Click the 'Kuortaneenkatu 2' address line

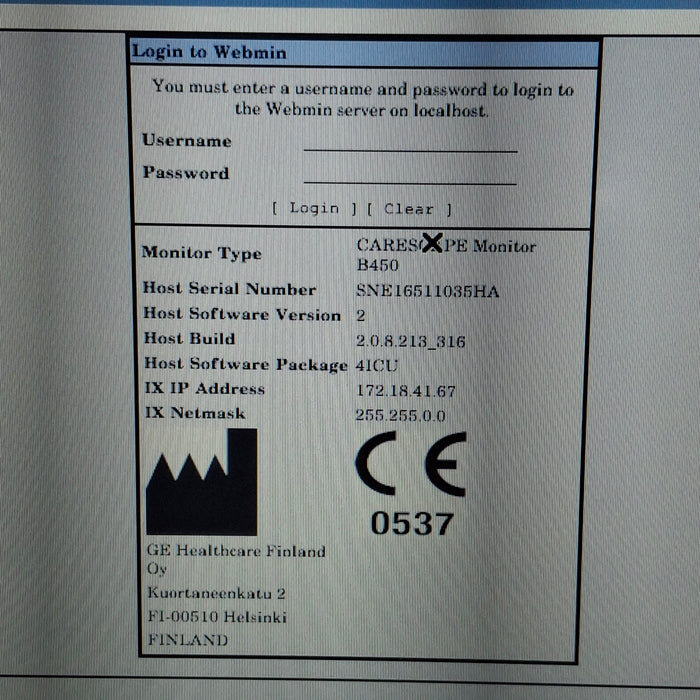pos(217,593)
